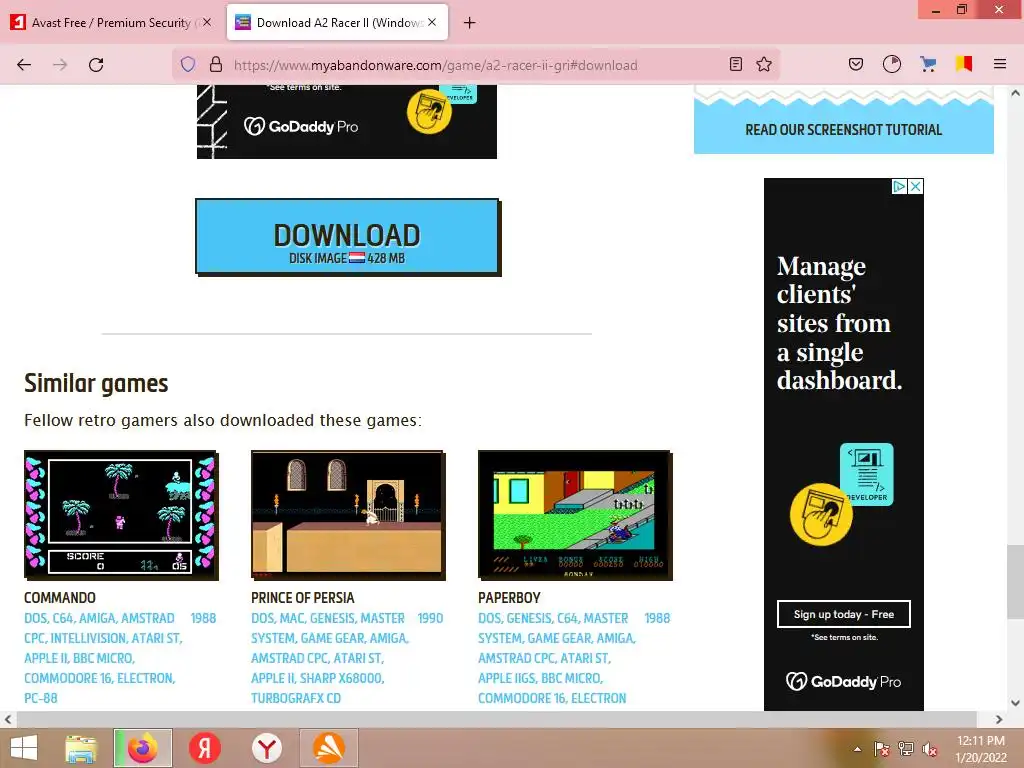Click the year 1990 next to Prince of Persia
This screenshot has height=768, width=1024.
pos(430,618)
